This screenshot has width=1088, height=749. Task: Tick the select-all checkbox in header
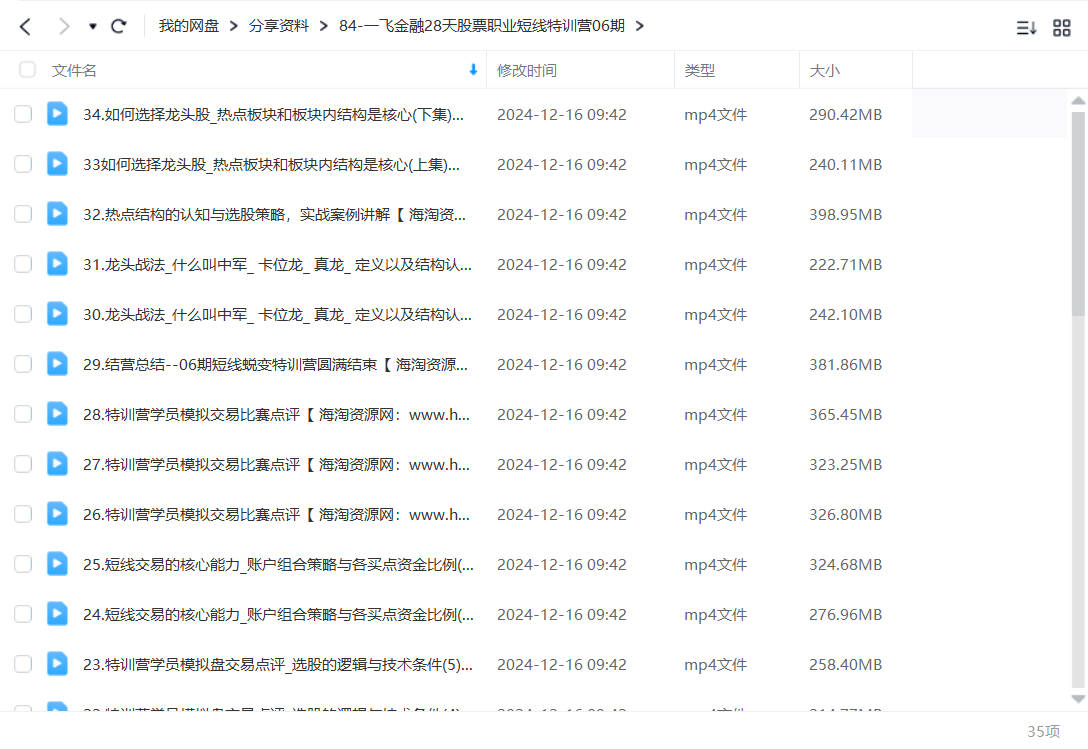[x=28, y=69]
